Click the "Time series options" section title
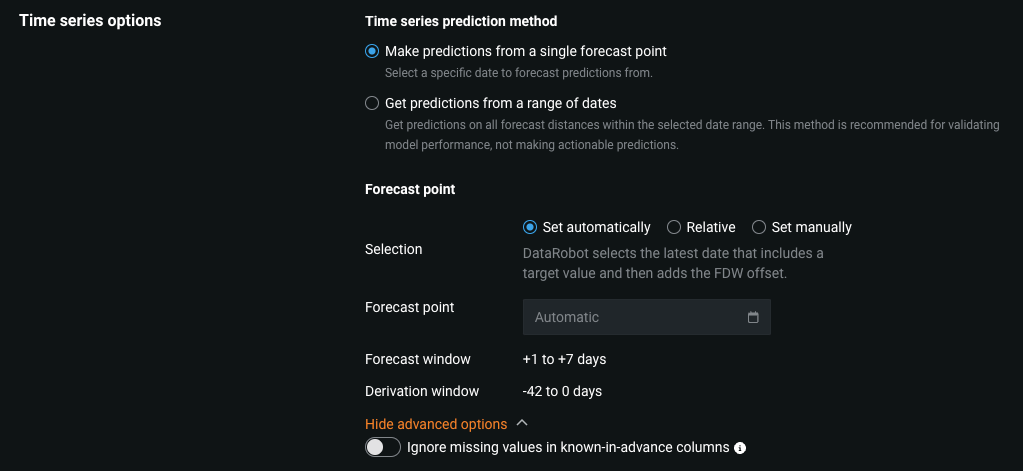This screenshot has height=471, width=1023. pyautogui.click(x=90, y=20)
